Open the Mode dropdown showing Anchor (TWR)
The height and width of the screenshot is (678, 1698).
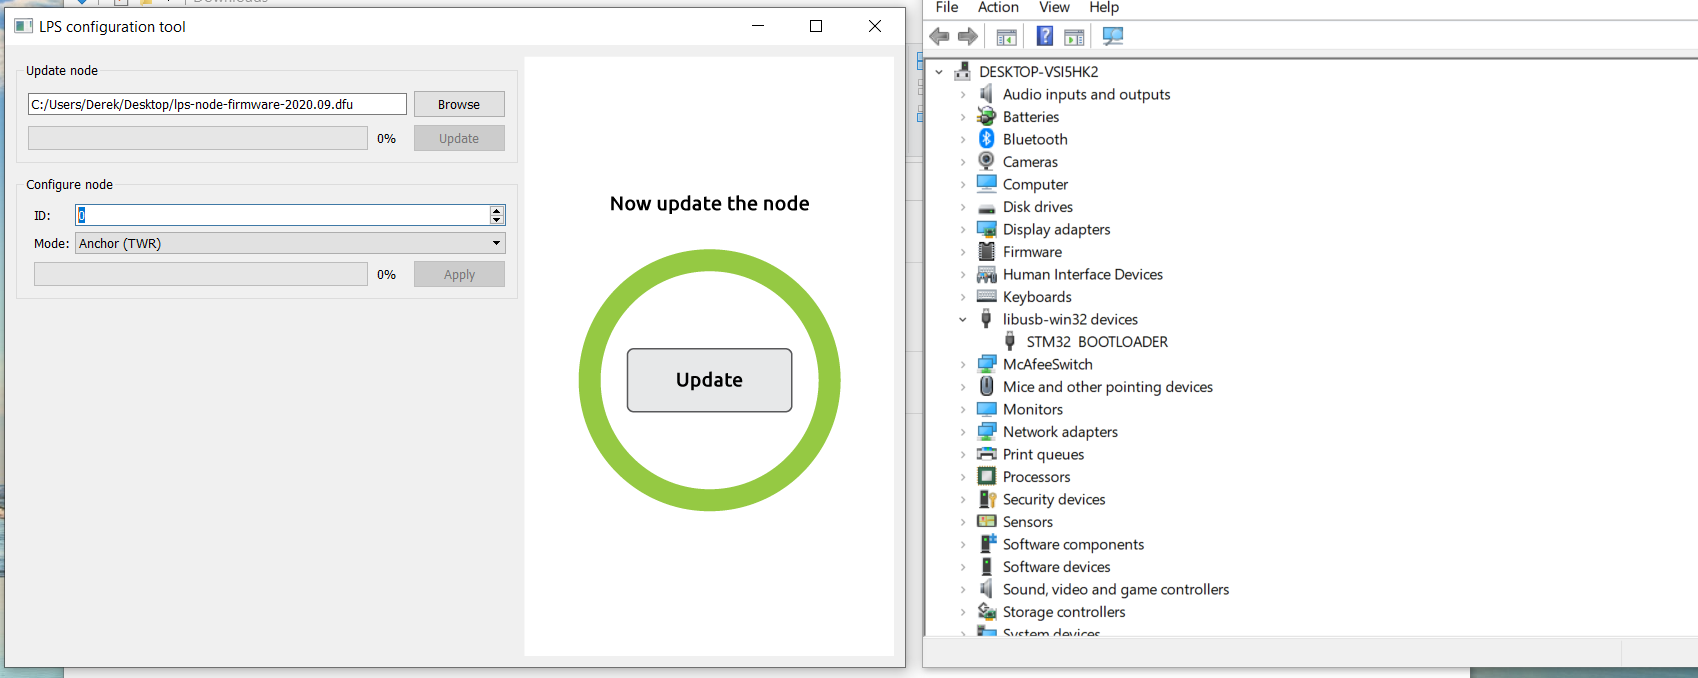pyautogui.click(x=290, y=243)
